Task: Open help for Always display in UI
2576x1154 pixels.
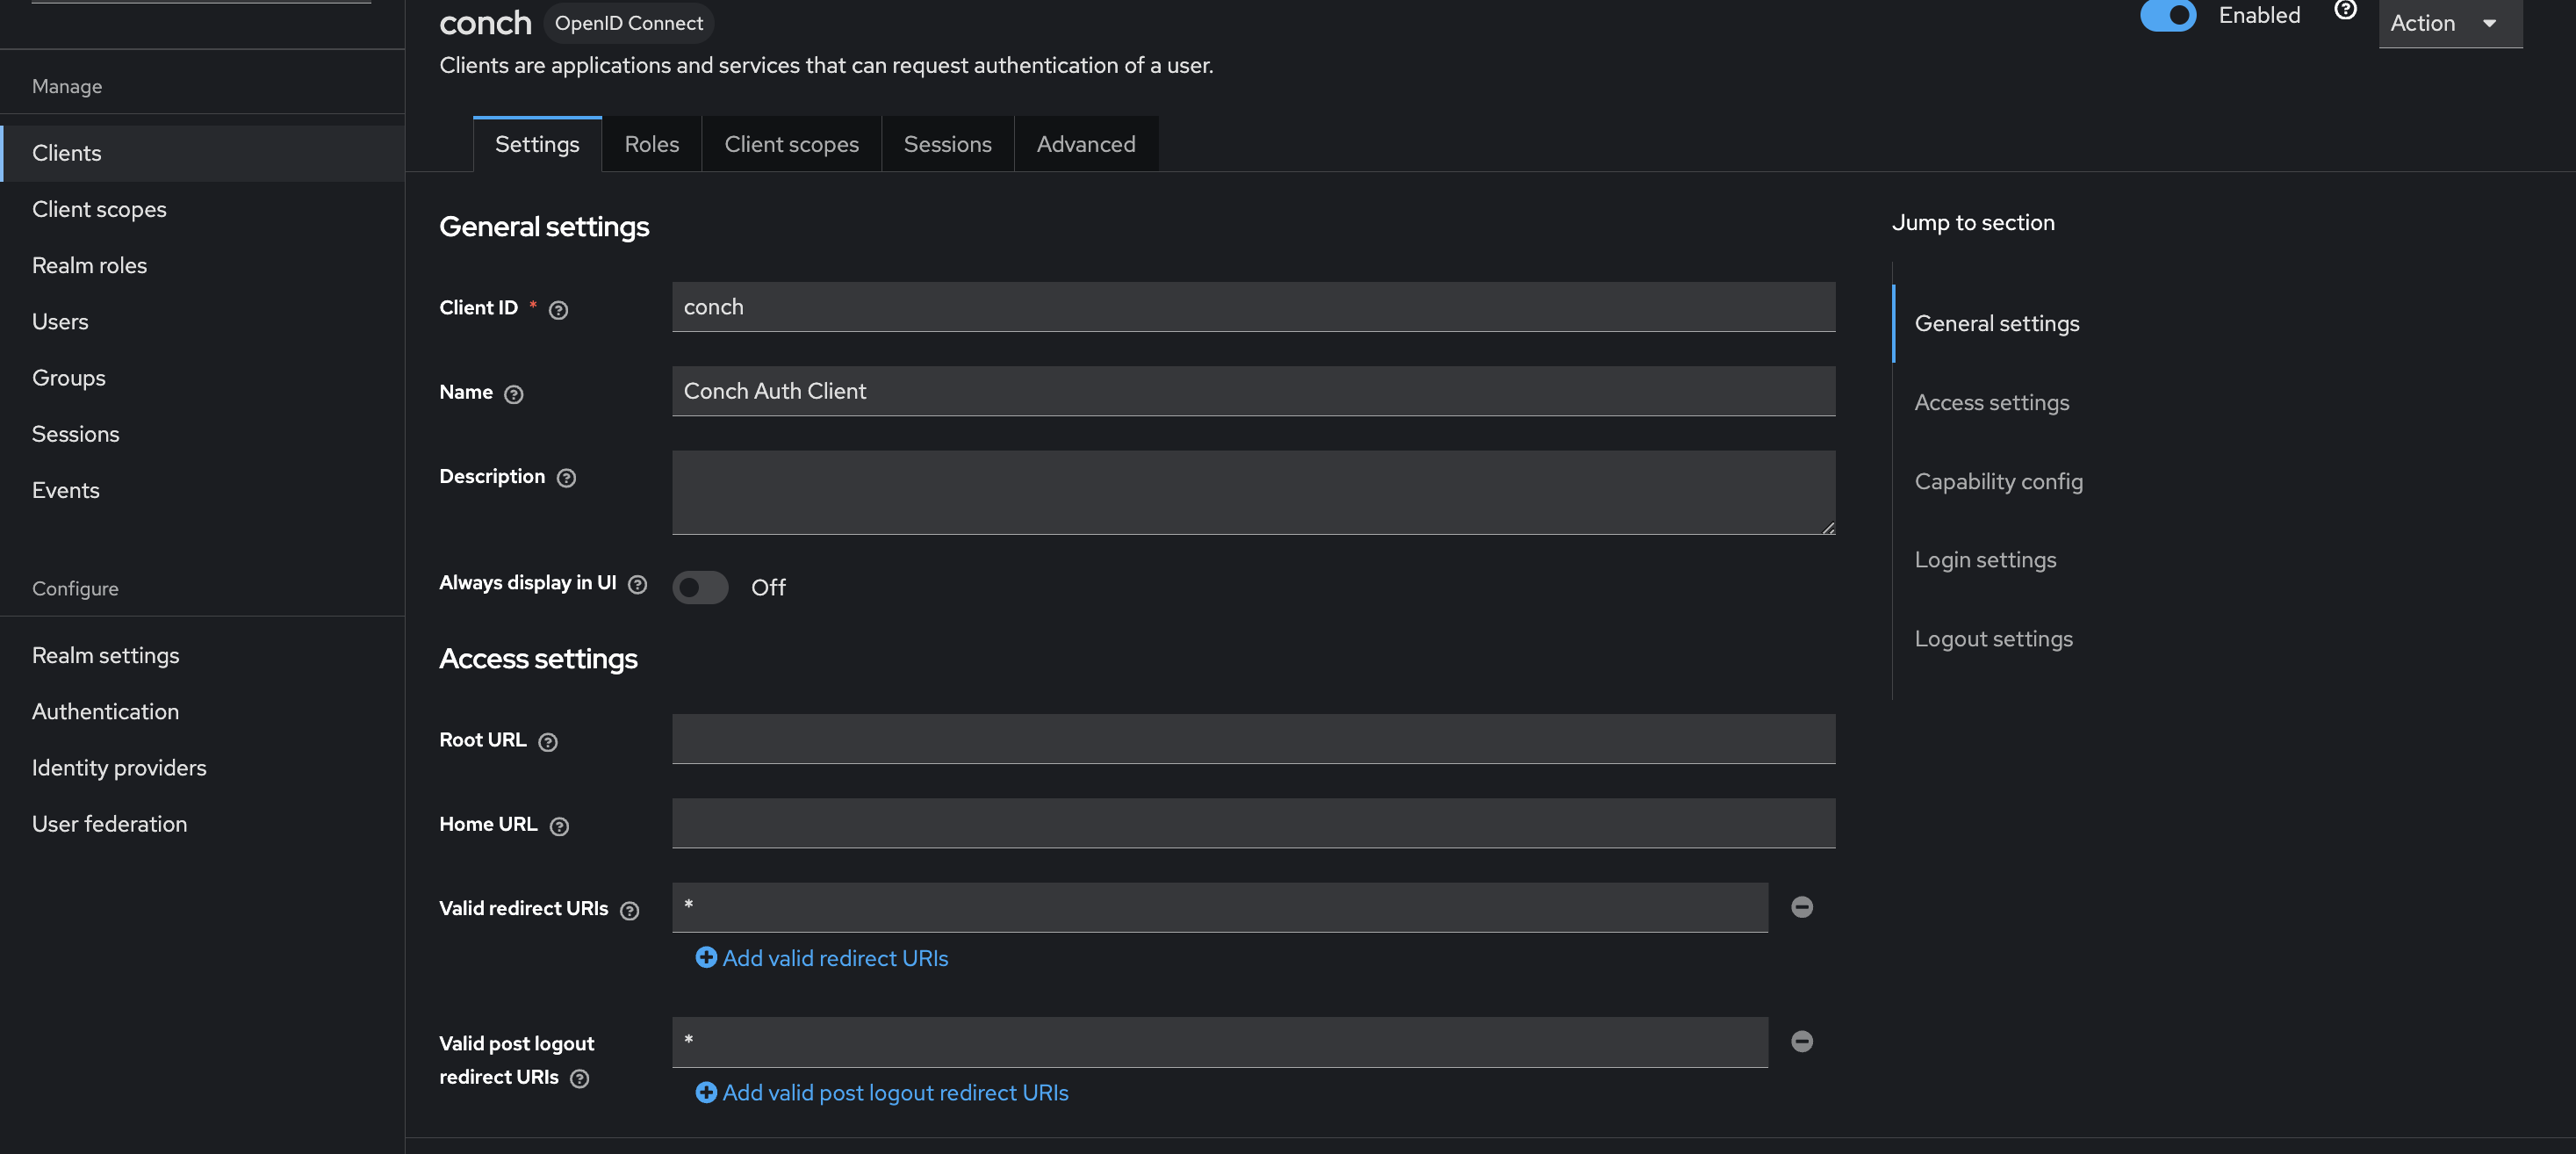Action: 637,584
